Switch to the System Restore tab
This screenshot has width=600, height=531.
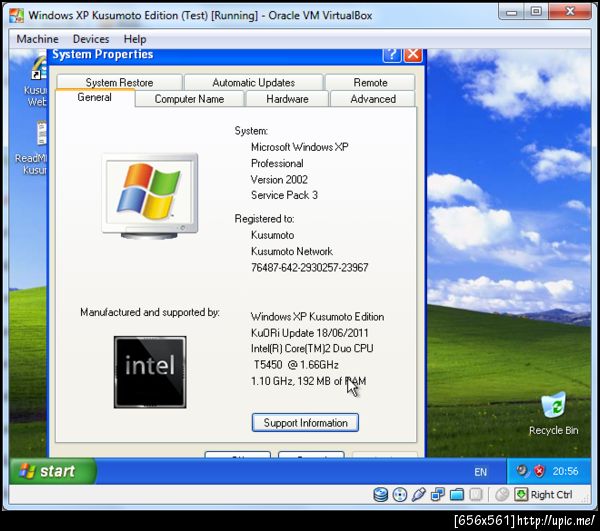[119, 82]
